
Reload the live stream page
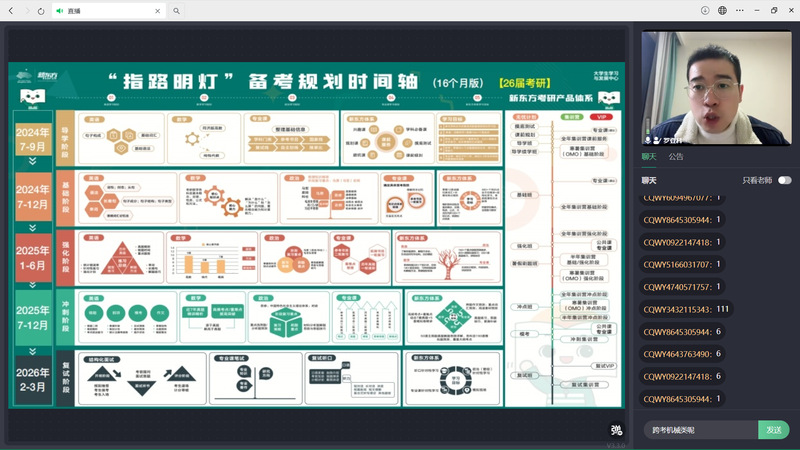[x=40, y=10]
